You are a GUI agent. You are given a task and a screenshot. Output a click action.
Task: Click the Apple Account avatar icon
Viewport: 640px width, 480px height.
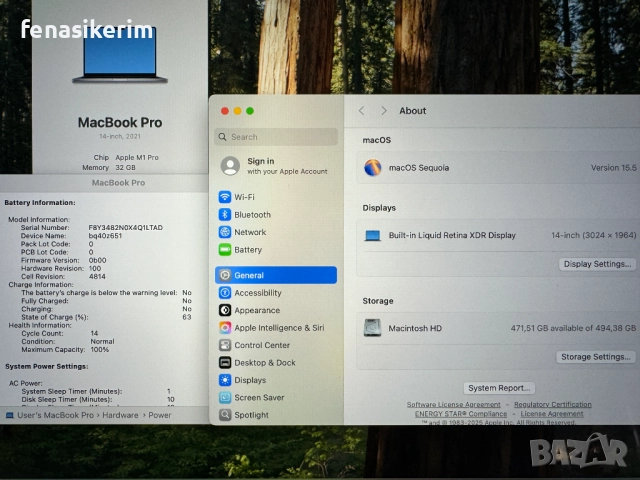230,166
